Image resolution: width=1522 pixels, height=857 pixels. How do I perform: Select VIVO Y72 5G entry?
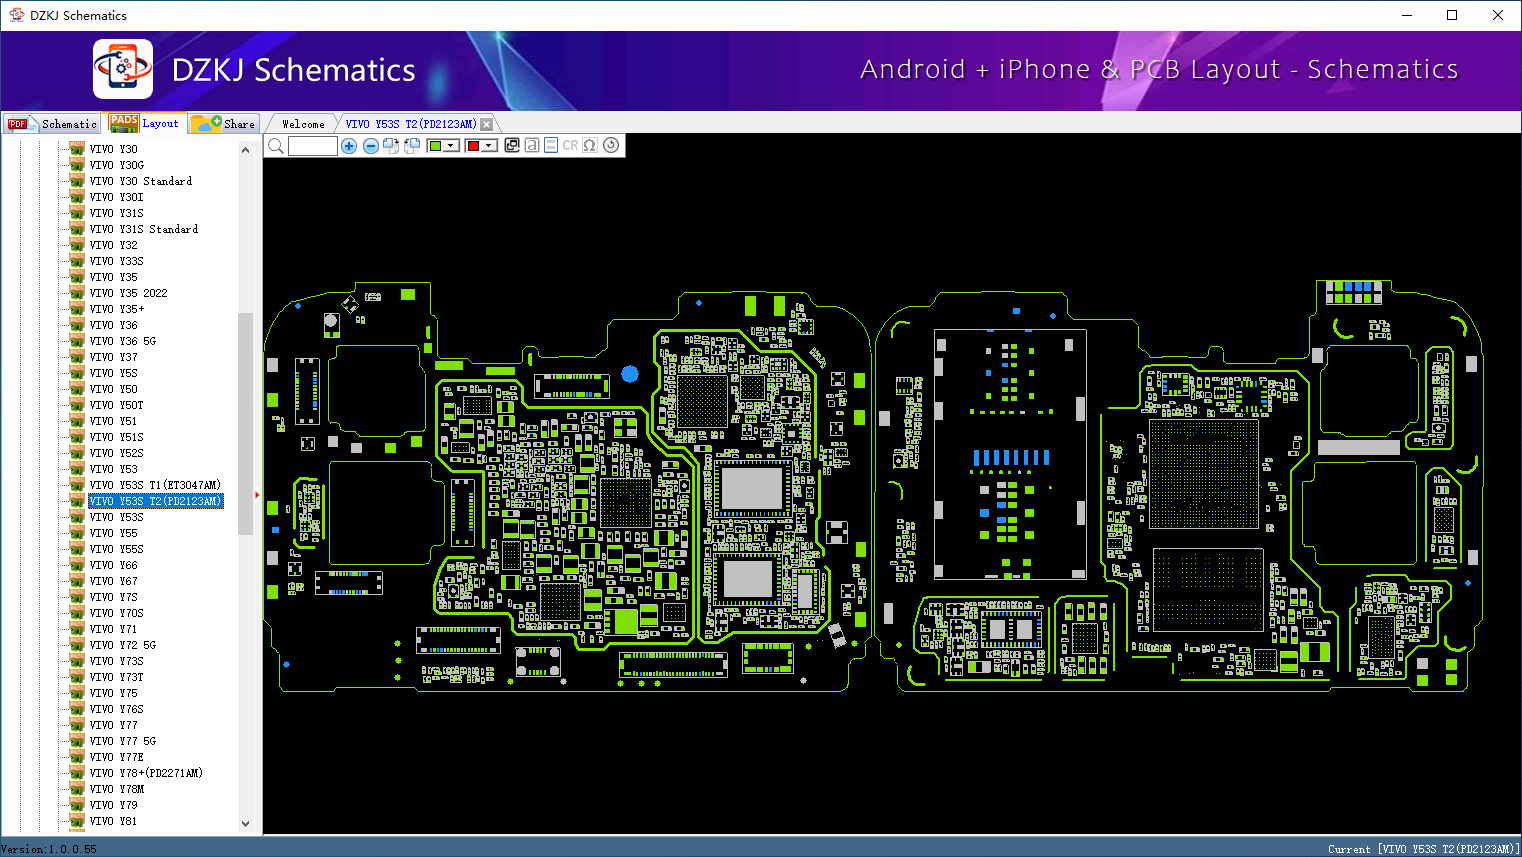(x=123, y=645)
